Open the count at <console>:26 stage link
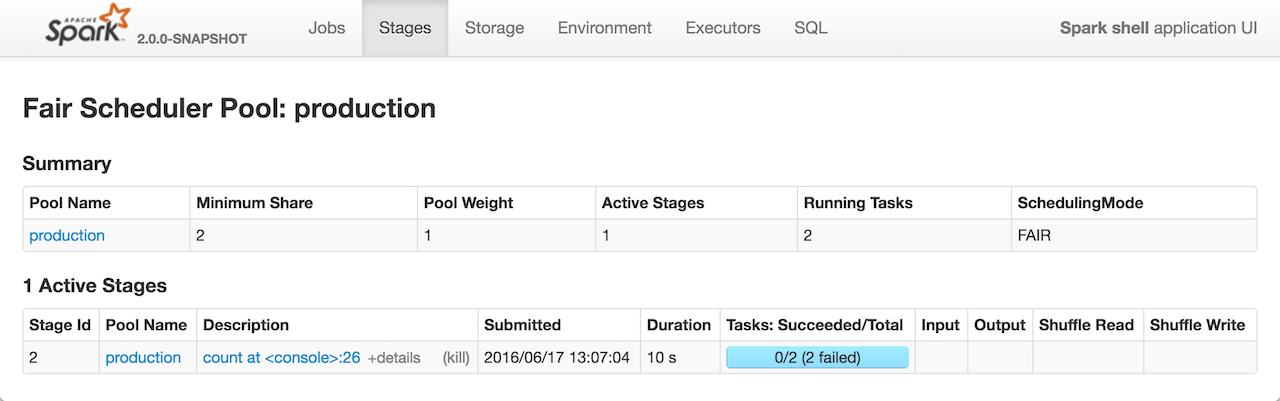Image resolution: width=1280 pixels, height=401 pixels. click(x=281, y=358)
